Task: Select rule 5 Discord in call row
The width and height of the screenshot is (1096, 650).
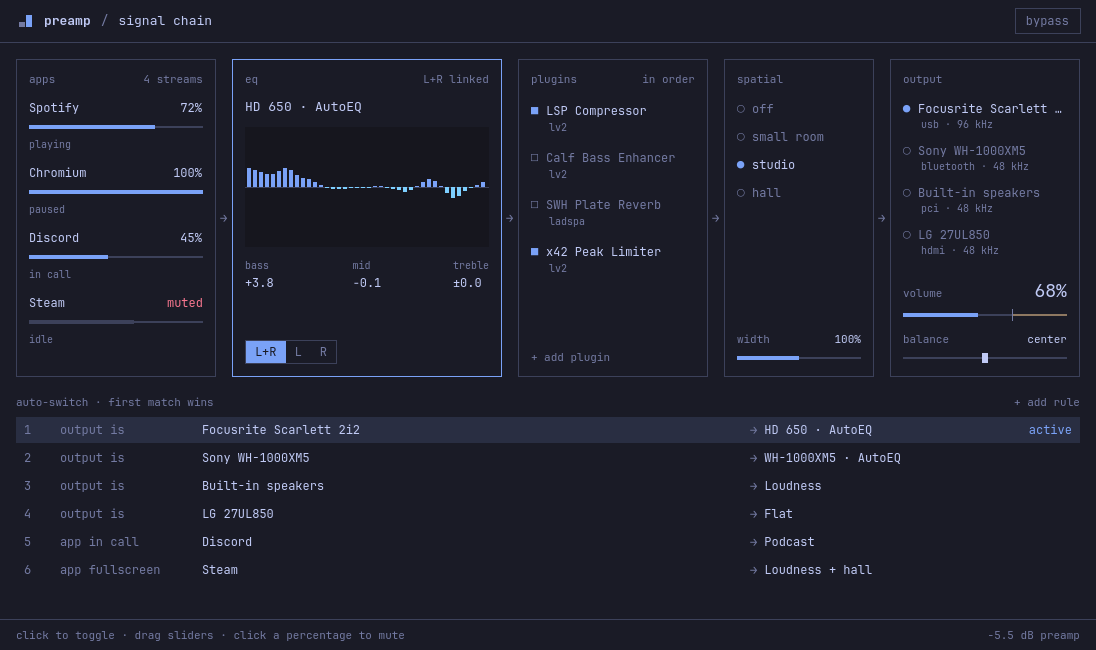Action: [548, 542]
